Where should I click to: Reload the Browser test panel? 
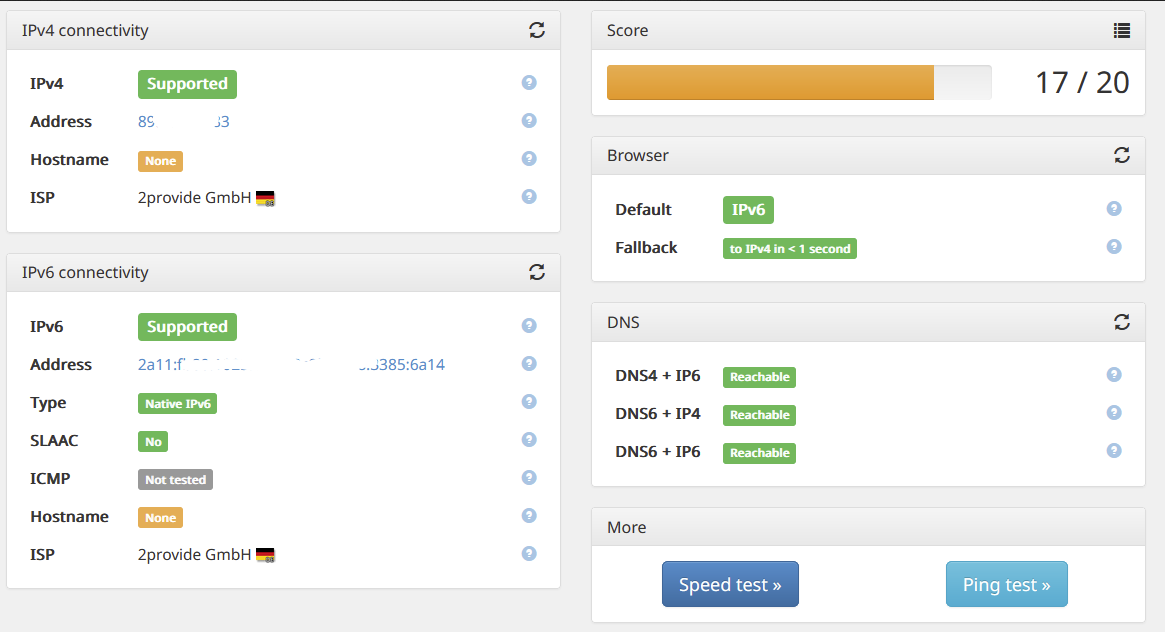(x=1122, y=155)
